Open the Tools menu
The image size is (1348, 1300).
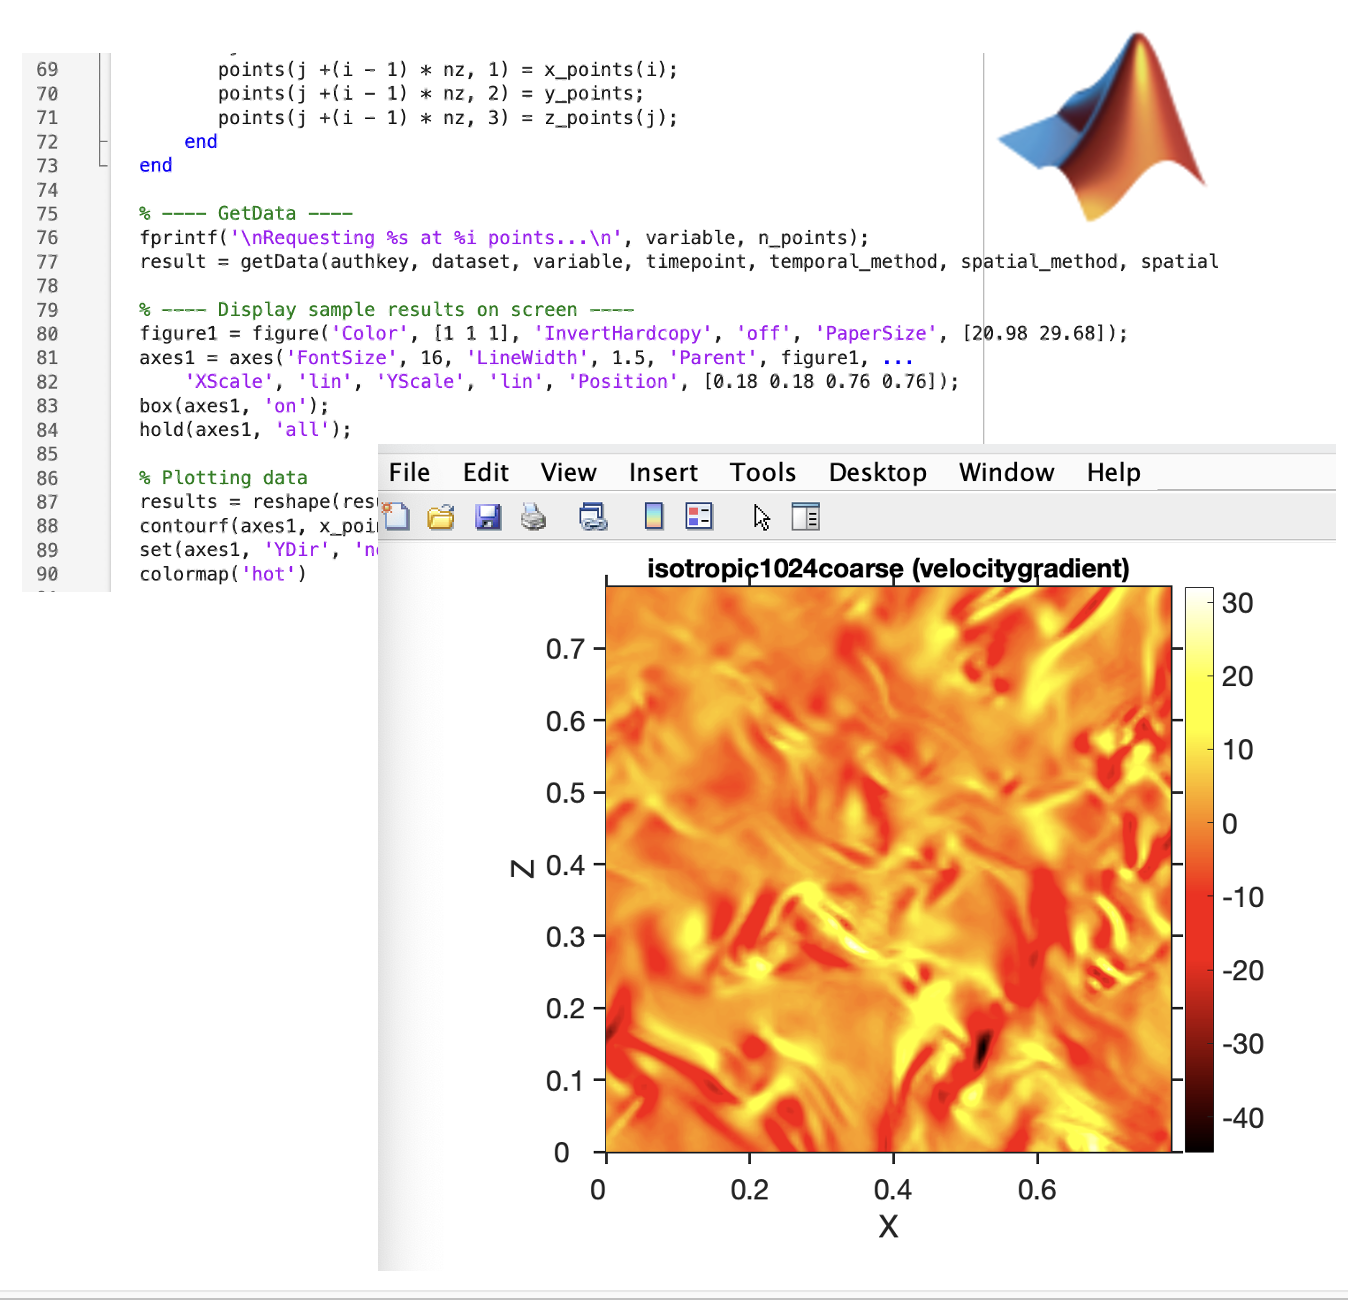[762, 472]
